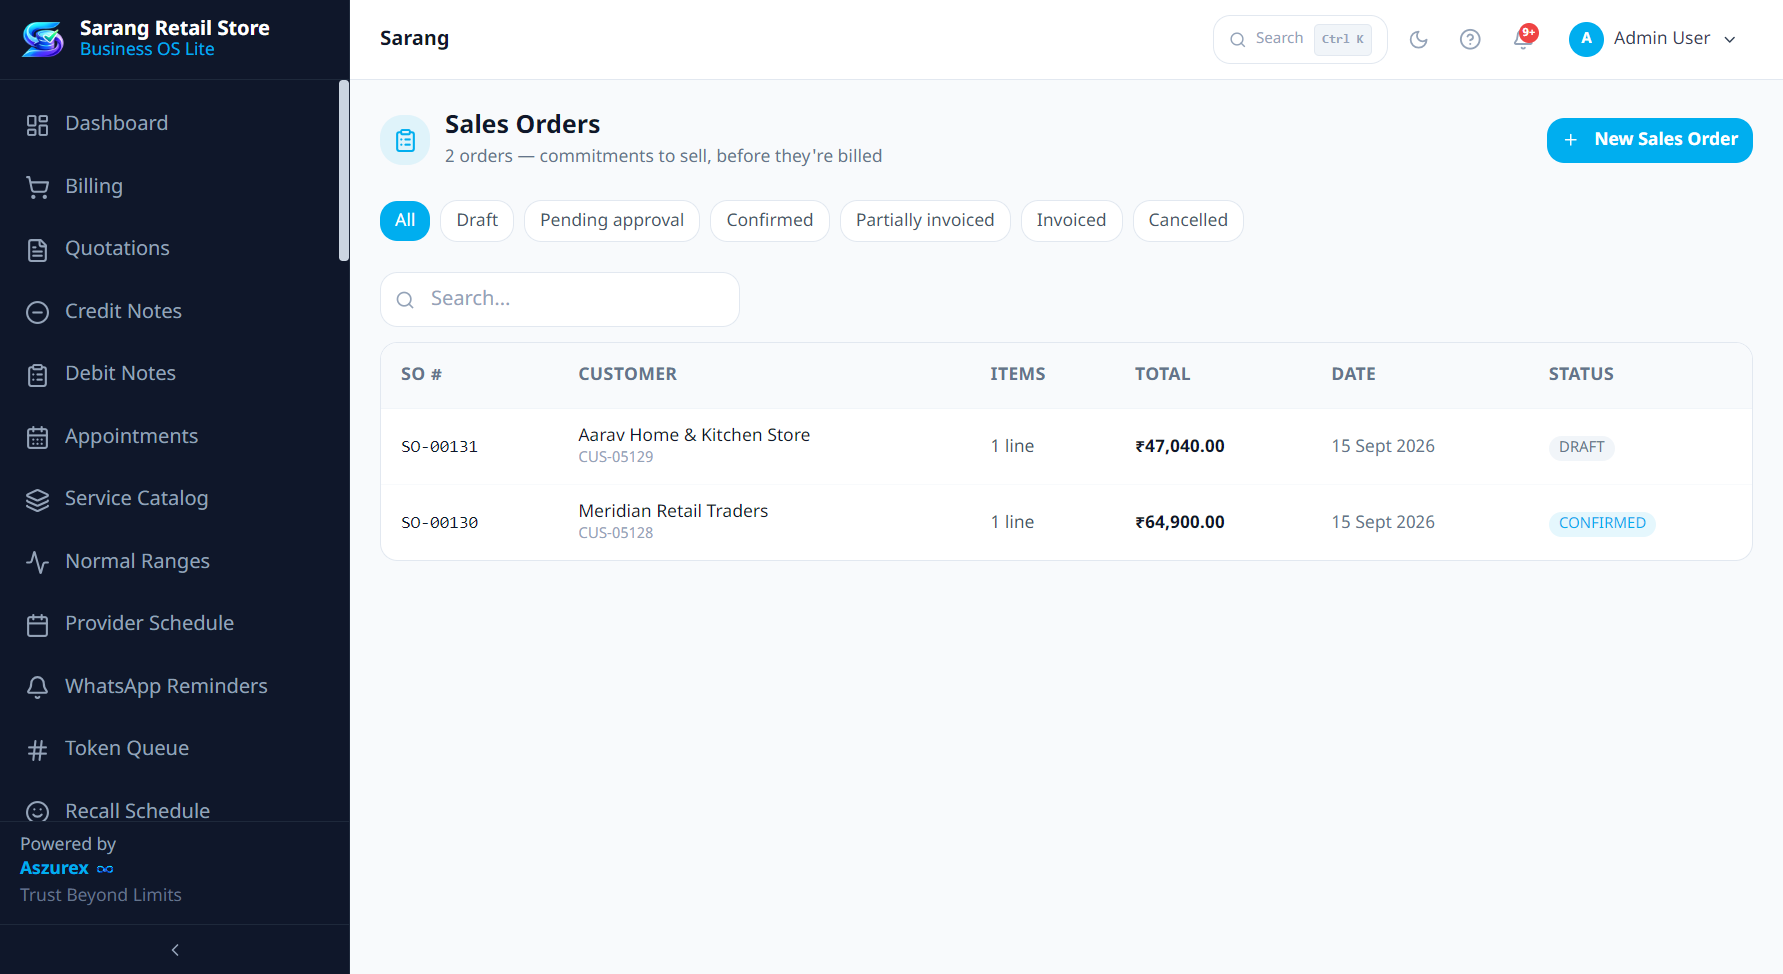
Task: Click the Recall Schedule smiley icon
Action: click(x=37, y=812)
